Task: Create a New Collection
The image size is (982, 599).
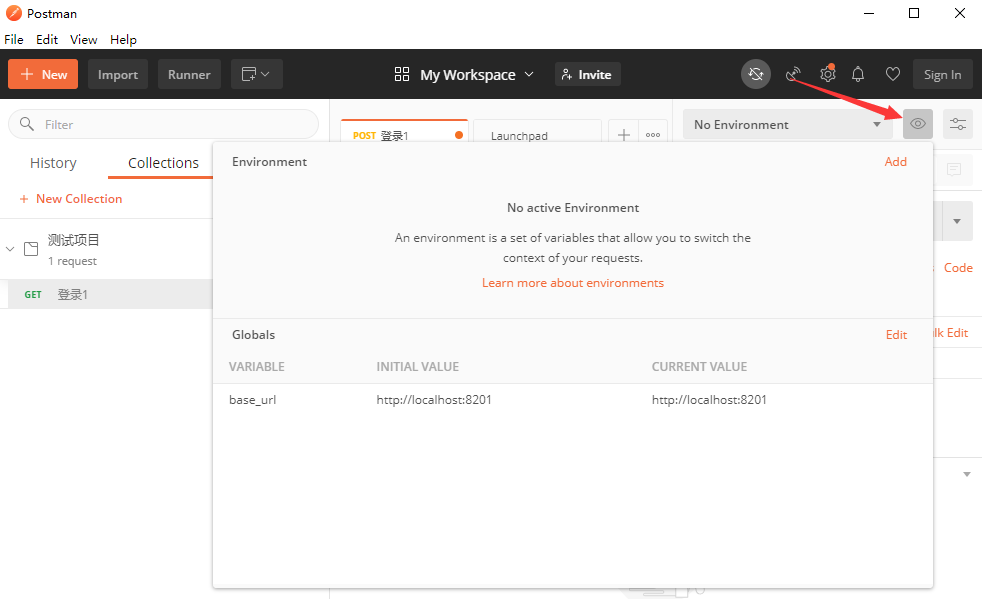Action: [71, 199]
